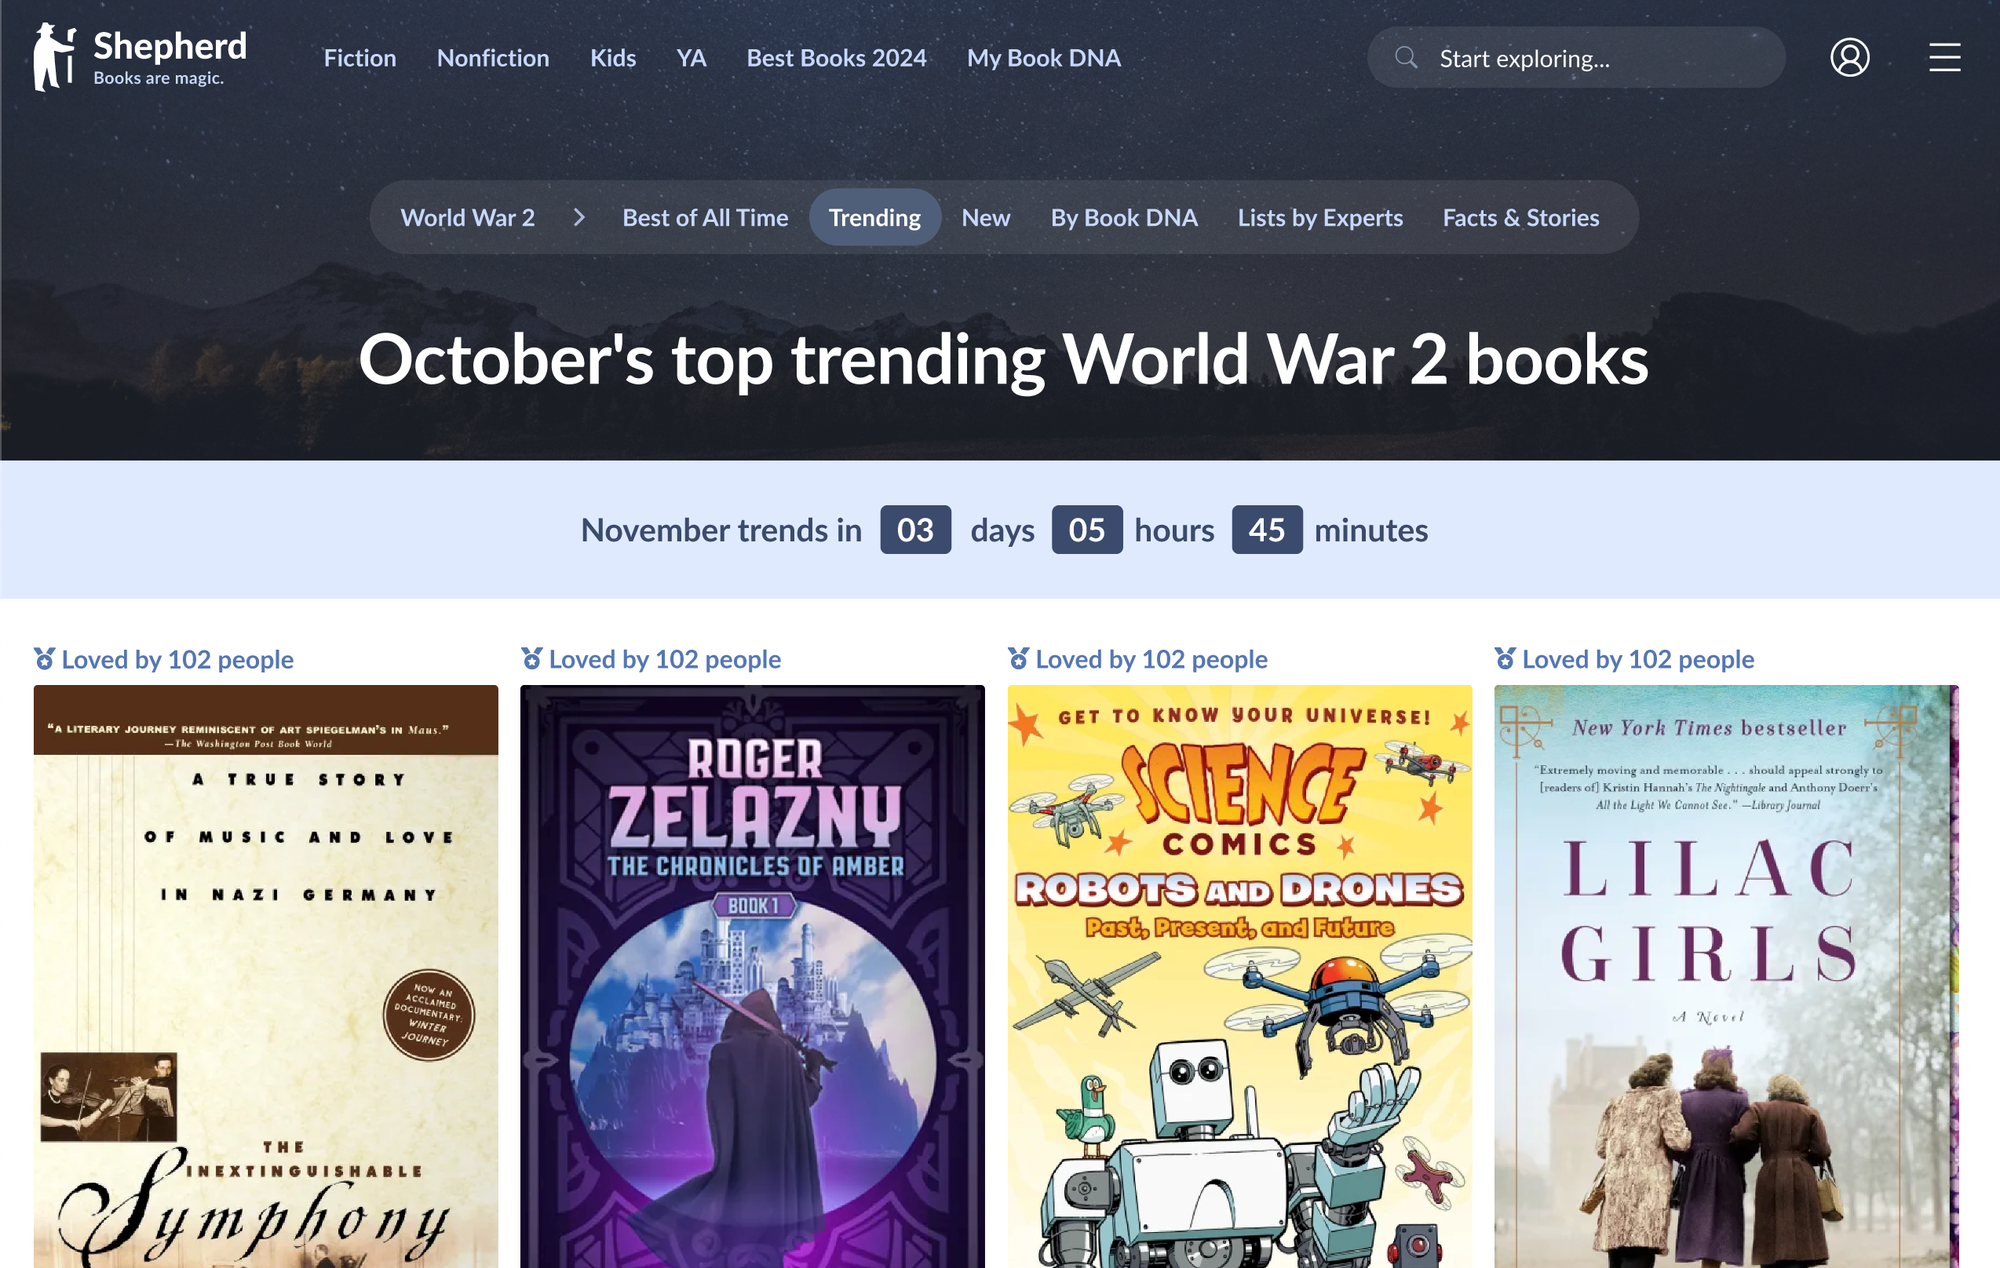The image size is (2000, 1268).
Task: Open the Lilac Girls book cover
Action: click(x=1726, y=976)
